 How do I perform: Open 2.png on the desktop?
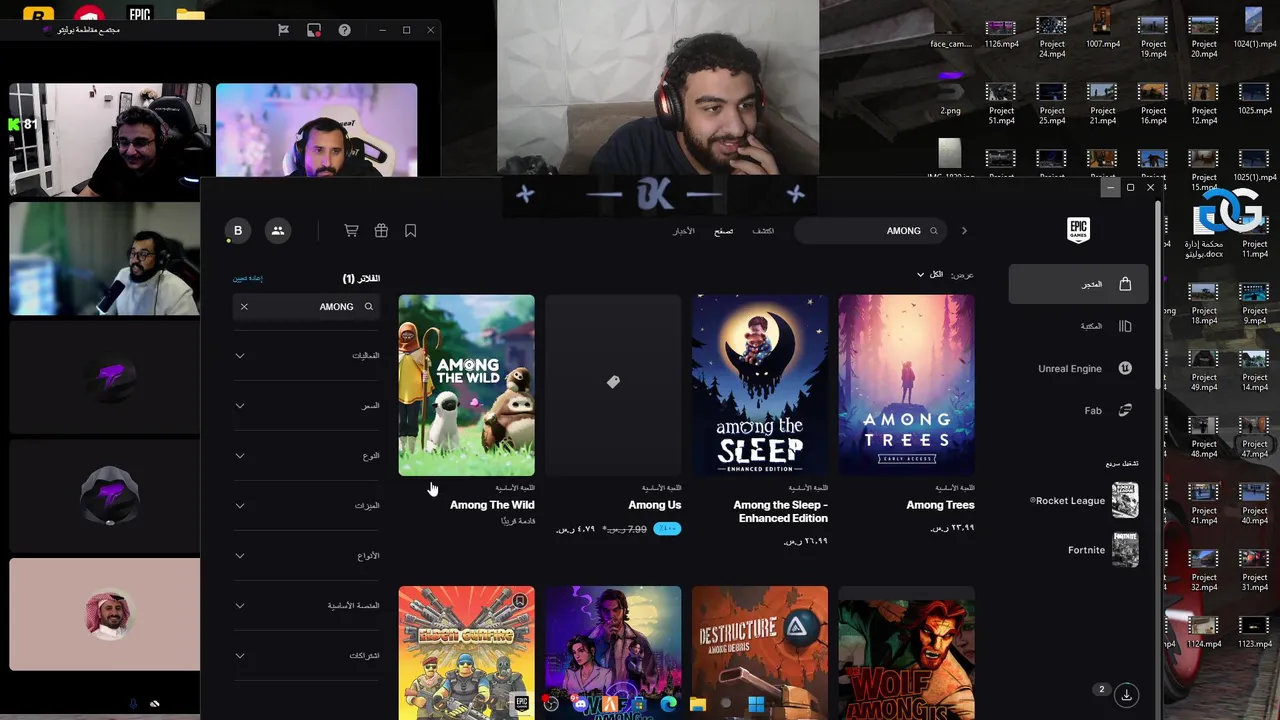coord(950,93)
